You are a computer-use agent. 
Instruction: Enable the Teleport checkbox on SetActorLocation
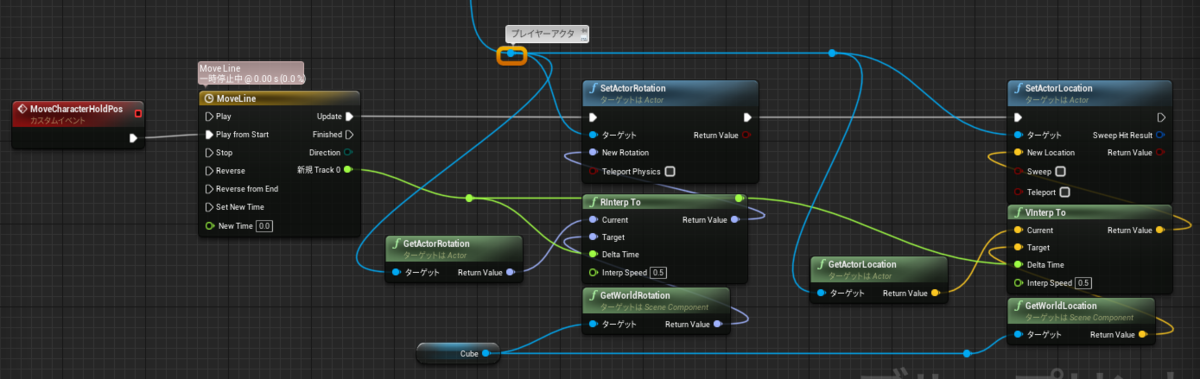(x=1066, y=192)
